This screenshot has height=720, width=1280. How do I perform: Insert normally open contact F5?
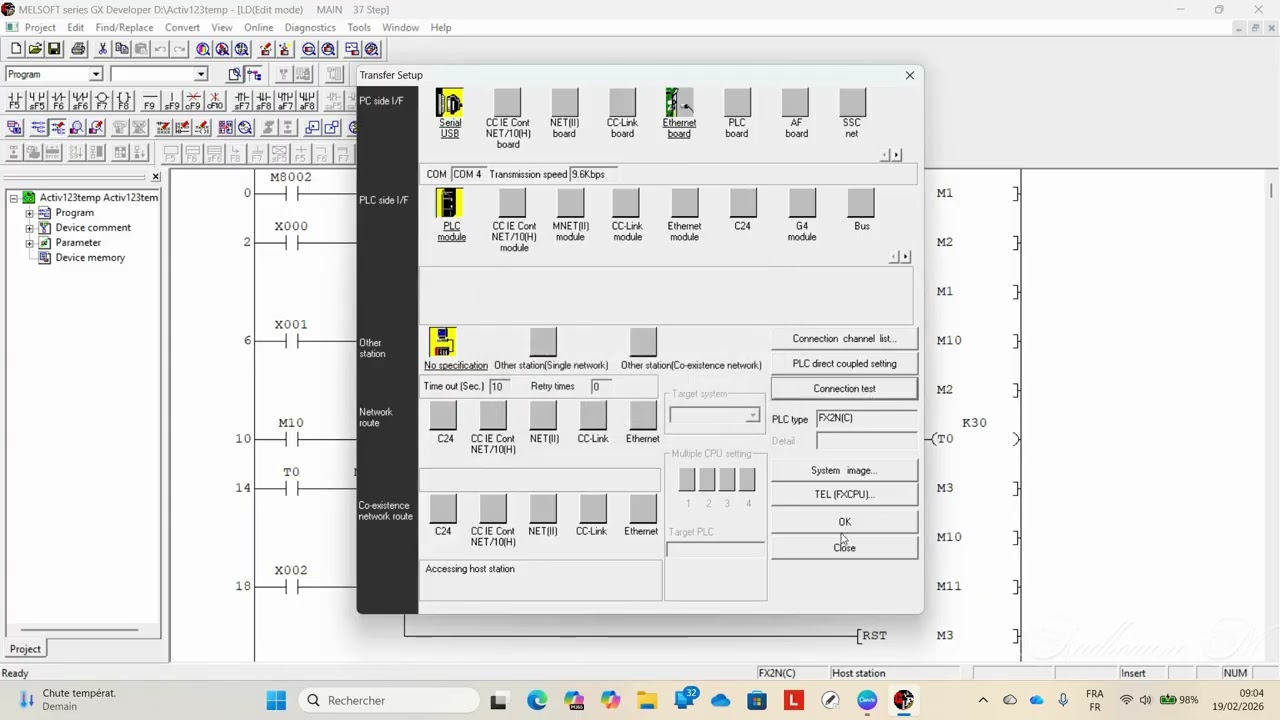(x=15, y=101)
